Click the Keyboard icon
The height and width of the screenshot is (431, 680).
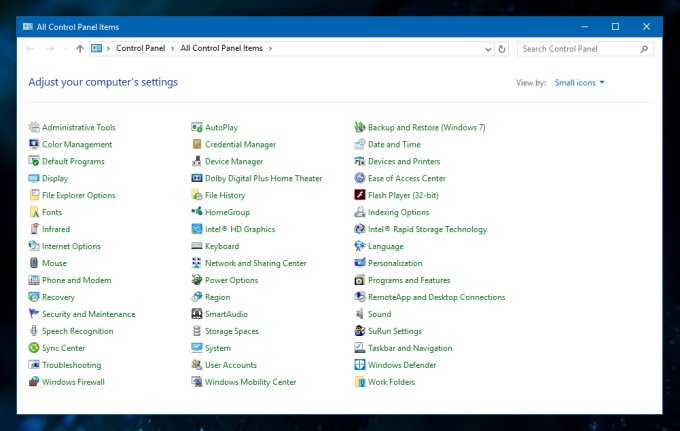coord(197,246)
